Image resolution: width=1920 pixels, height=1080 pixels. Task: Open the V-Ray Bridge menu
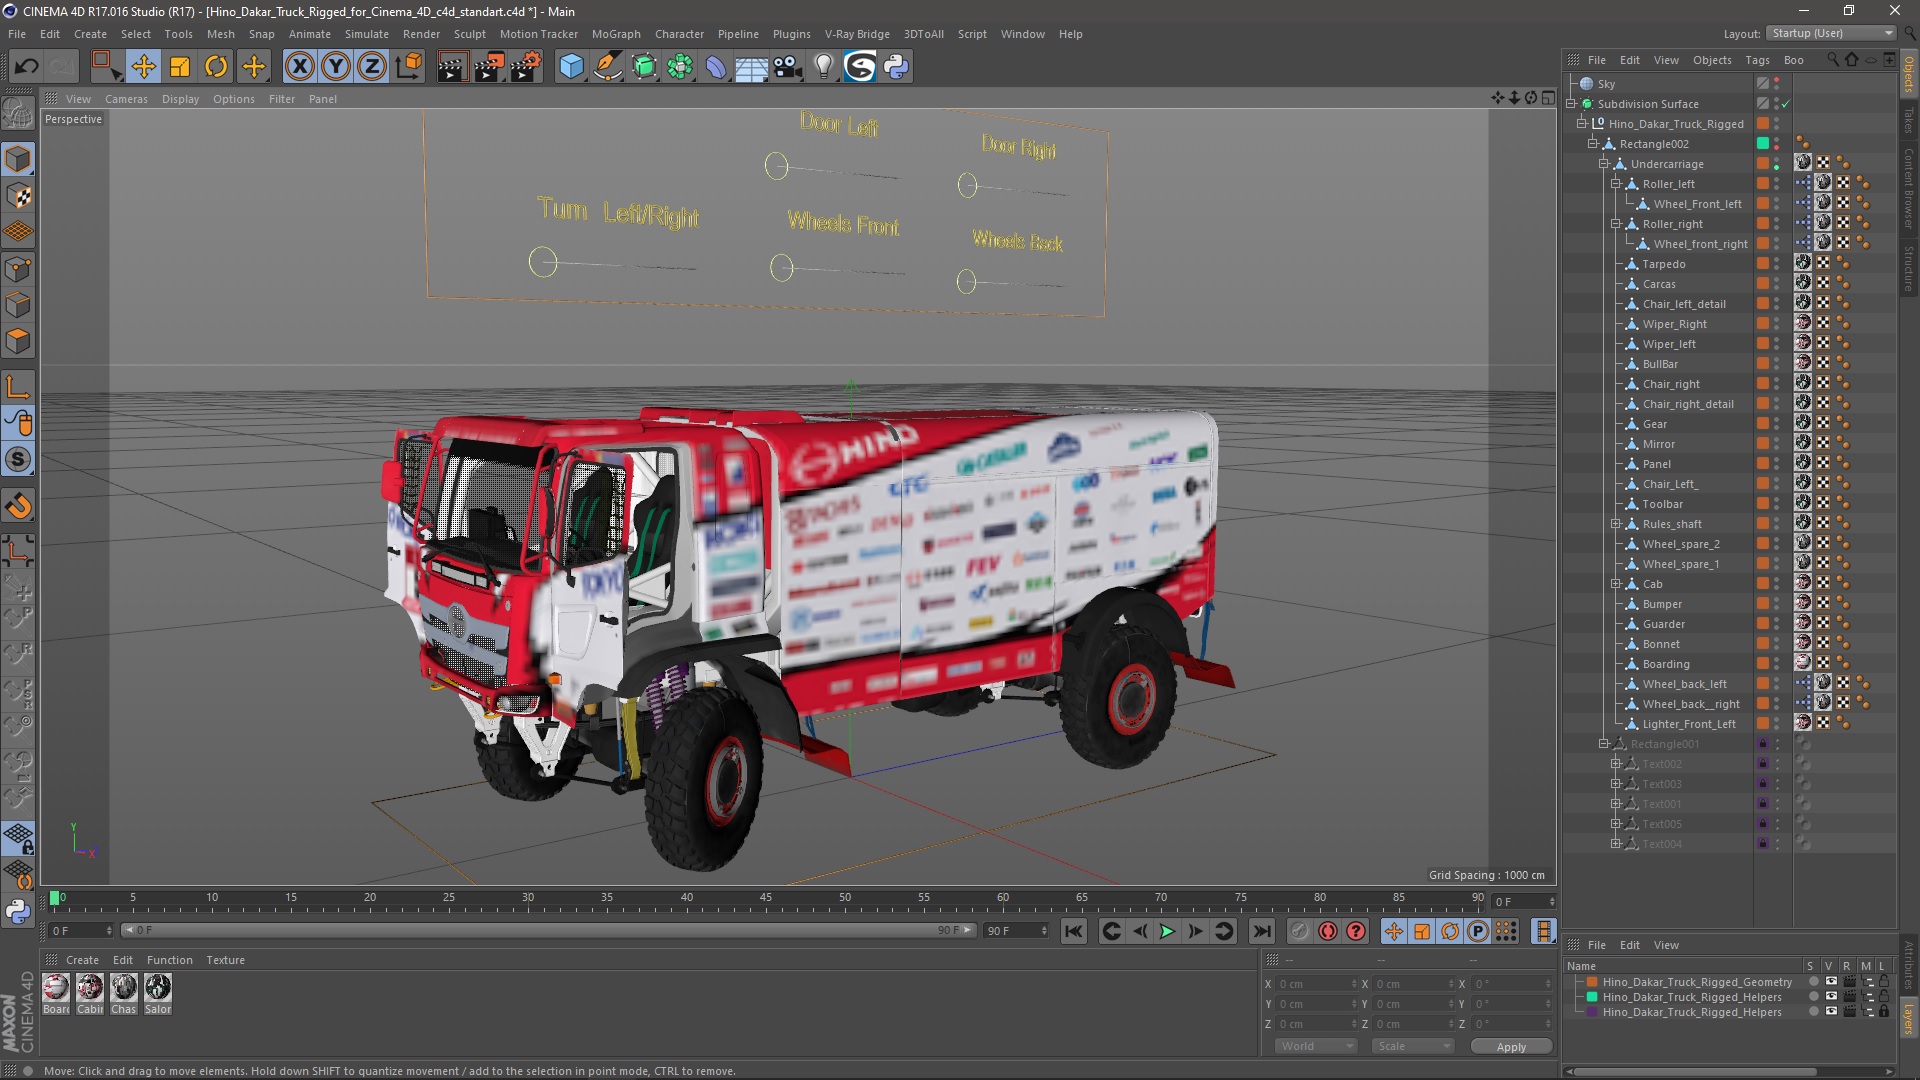pos(857,34)
